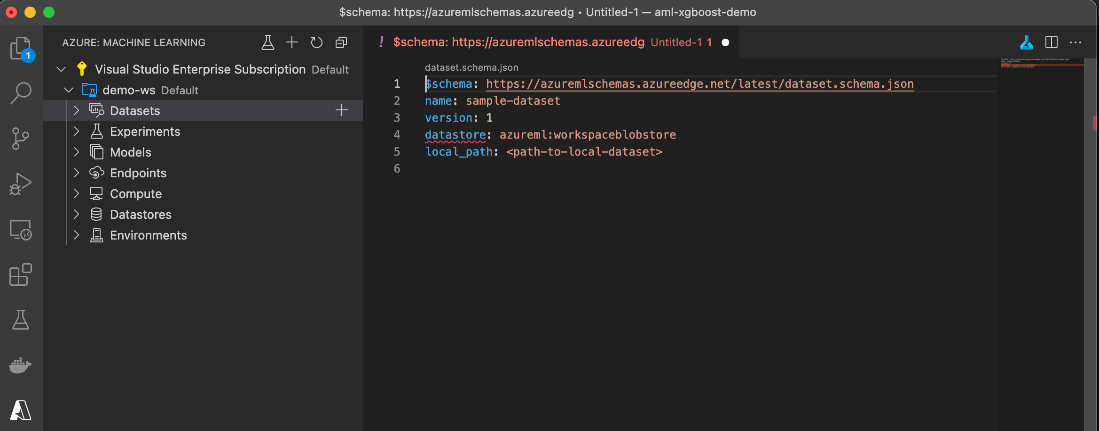Expand the Experiments node
The height and width of the screenshot is (431, 1099).
(x=76, y=132)
